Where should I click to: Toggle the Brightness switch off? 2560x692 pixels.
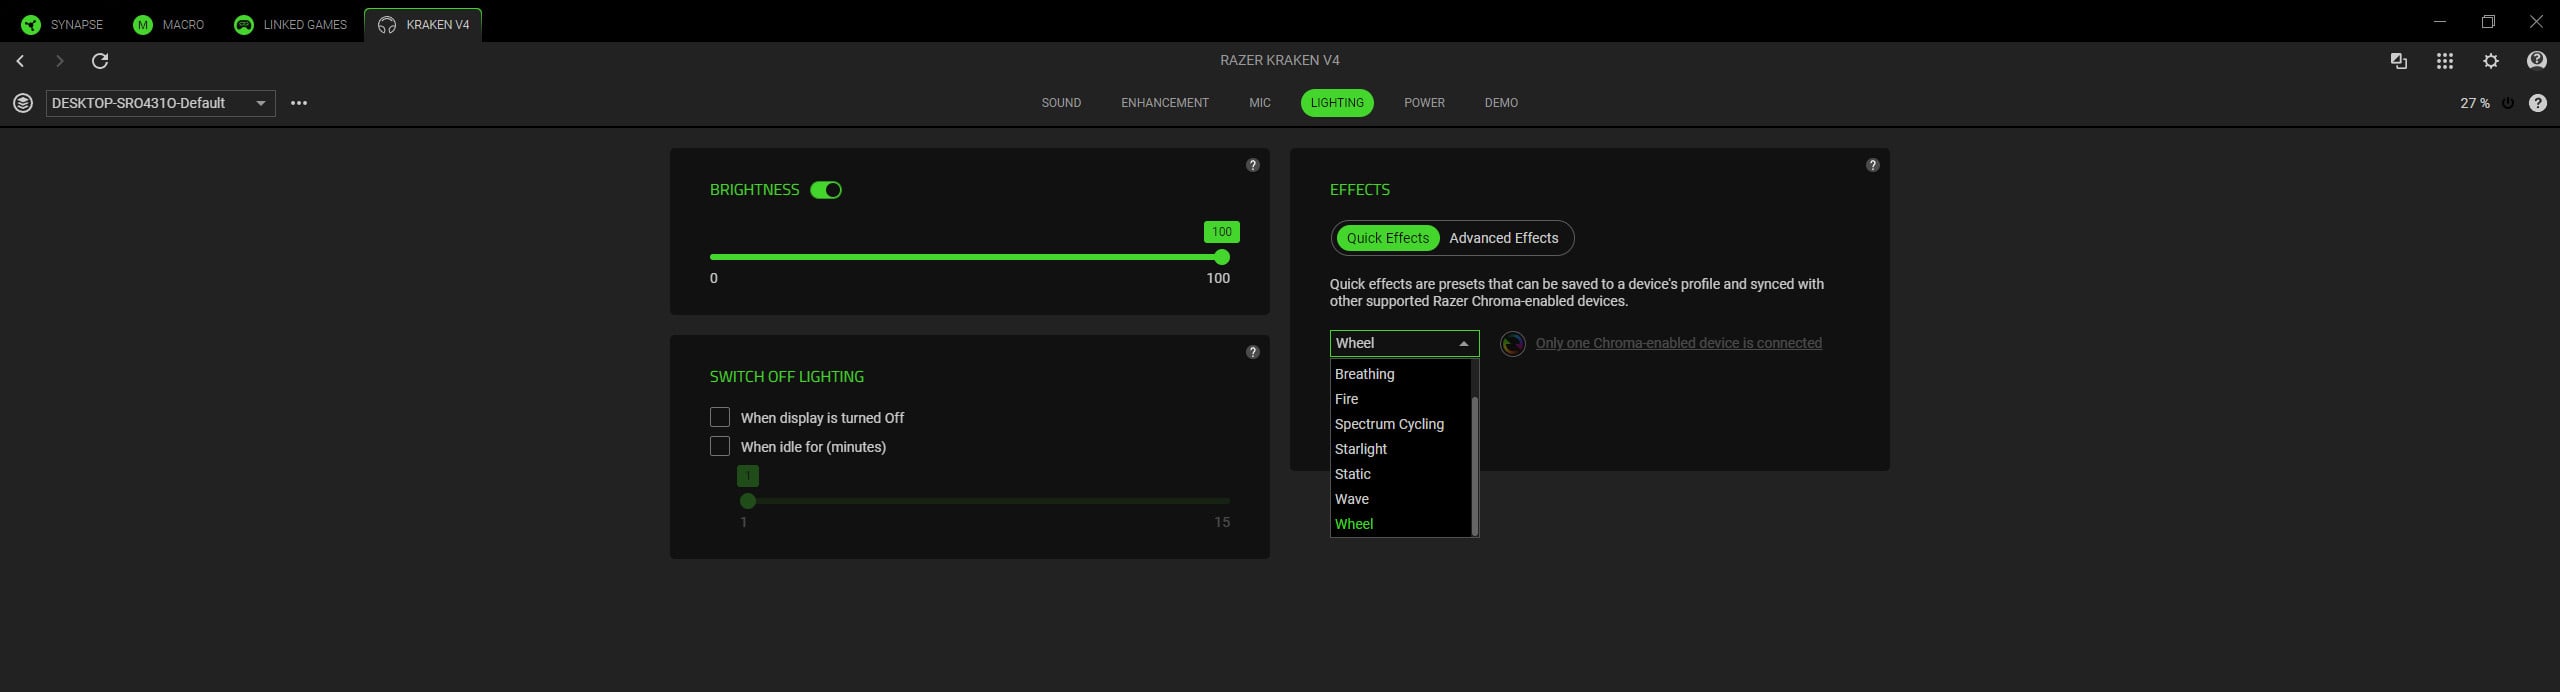(826, 190)
